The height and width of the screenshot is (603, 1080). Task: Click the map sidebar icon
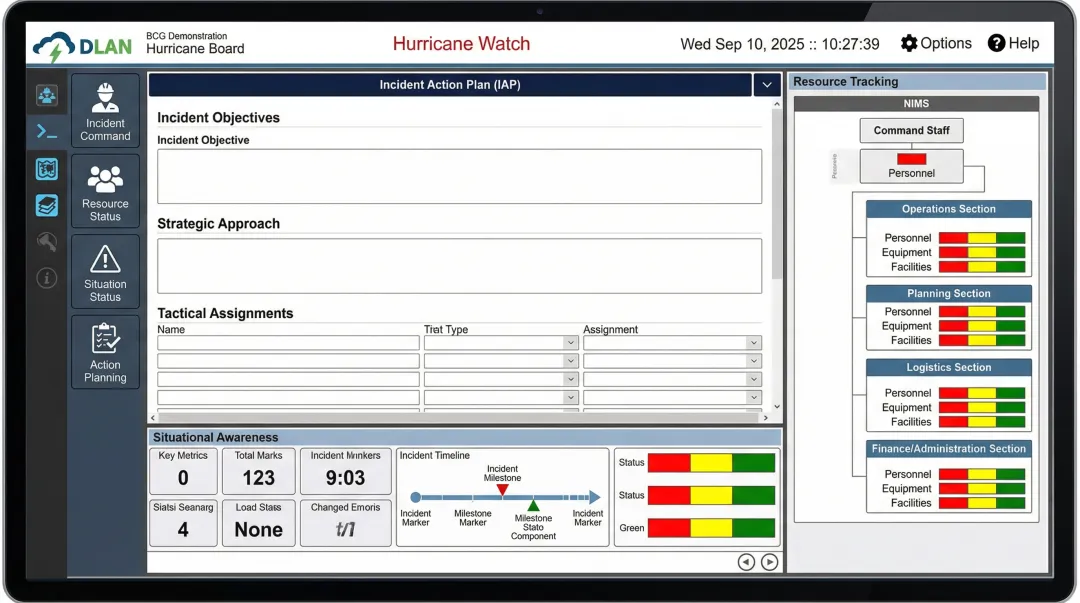(x=47, y=168)
